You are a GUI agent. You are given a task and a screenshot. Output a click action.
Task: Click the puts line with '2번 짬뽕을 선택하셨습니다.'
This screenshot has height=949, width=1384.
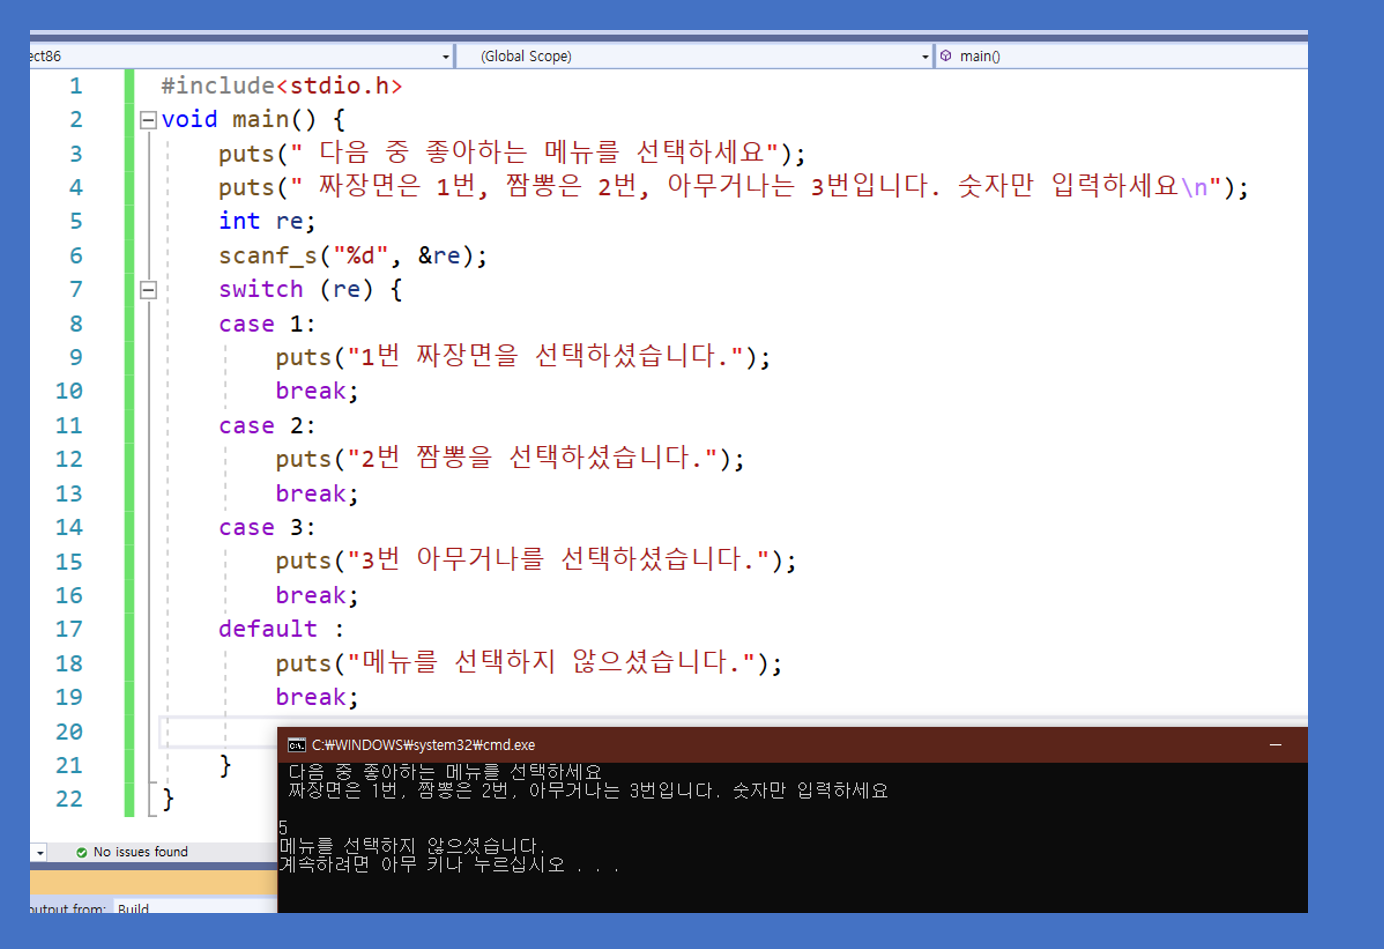tap(510, 459)
